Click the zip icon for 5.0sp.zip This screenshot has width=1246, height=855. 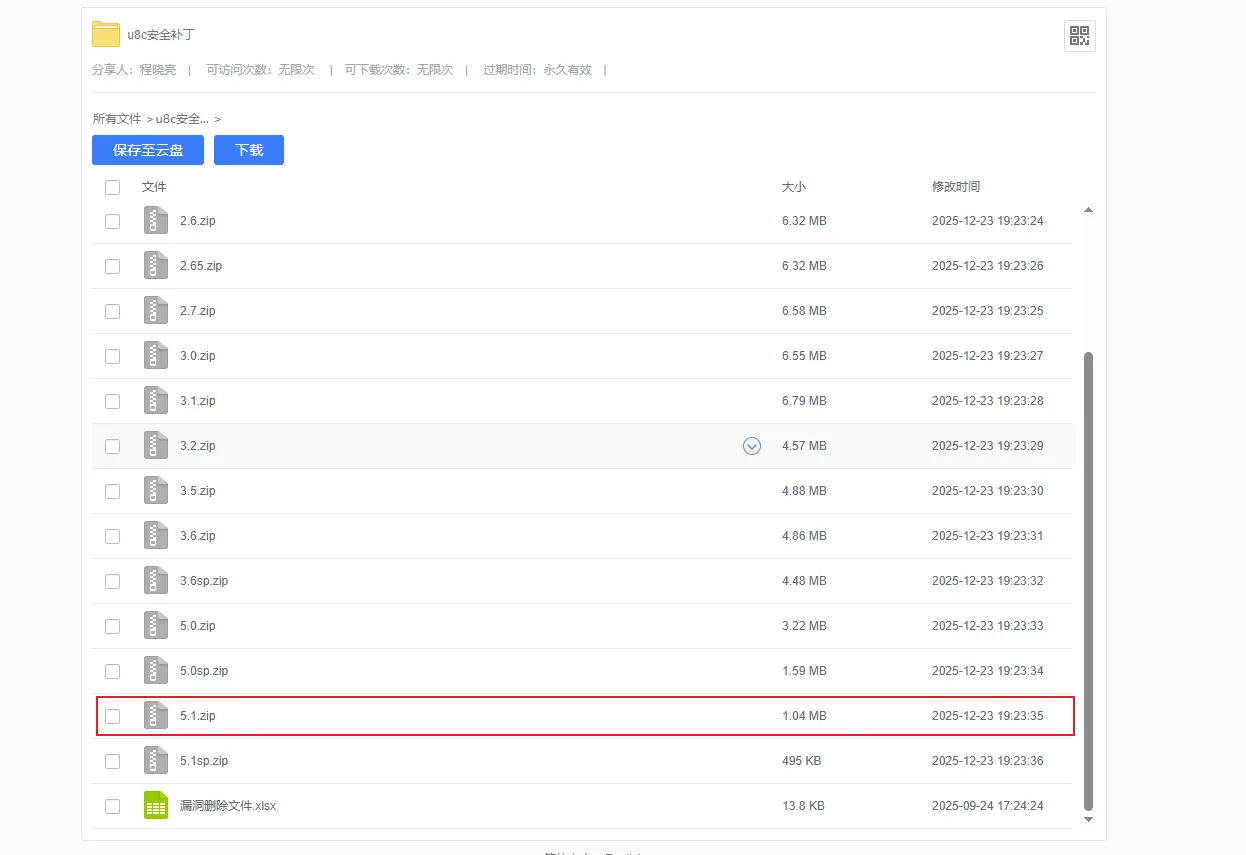[155, 671]
